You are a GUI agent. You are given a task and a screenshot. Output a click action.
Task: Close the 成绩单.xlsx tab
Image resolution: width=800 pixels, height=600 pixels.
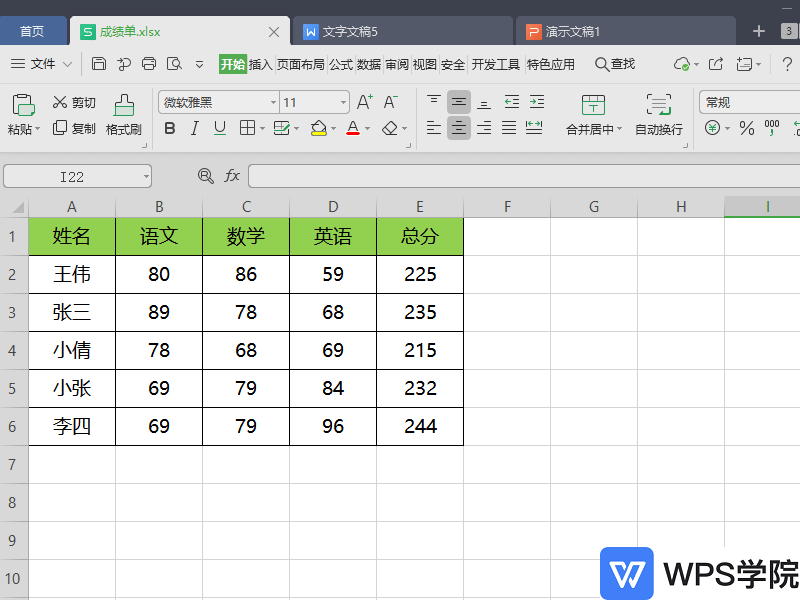[x=274, y=32]
